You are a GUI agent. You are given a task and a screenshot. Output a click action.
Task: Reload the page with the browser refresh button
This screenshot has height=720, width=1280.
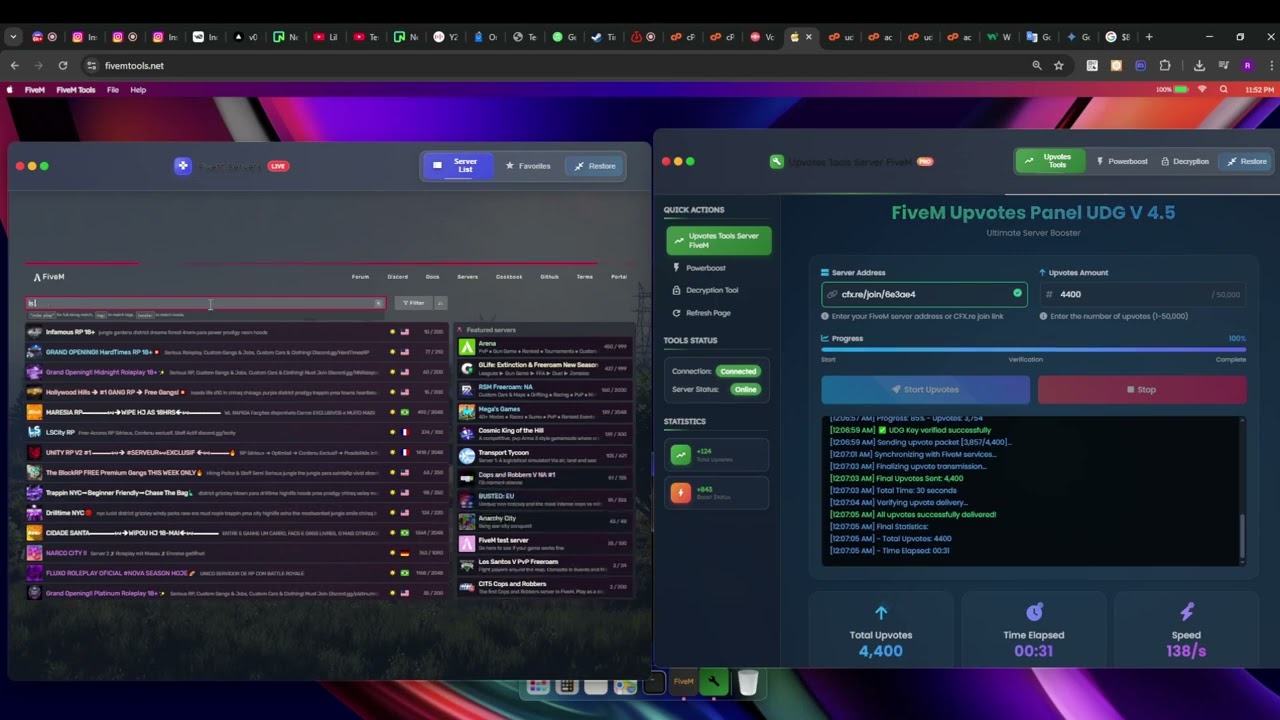pyautogui.click(x=62, y=65)
